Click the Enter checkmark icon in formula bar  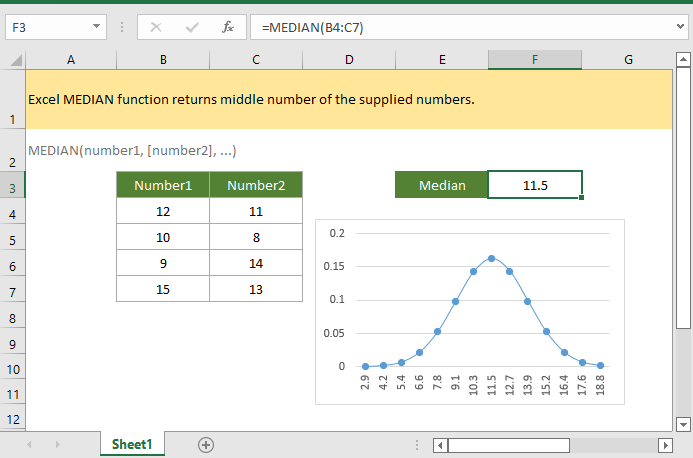(190, 27)
